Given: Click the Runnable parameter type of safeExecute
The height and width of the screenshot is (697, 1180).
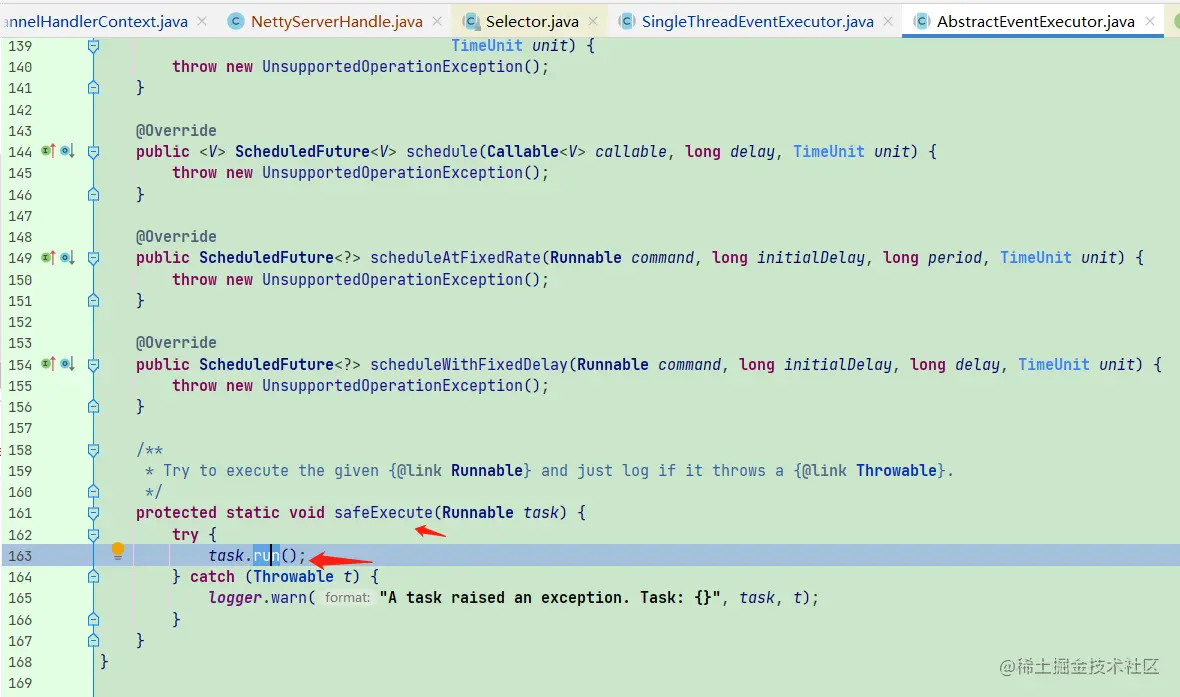Looking at the screenshot, I should coord(478,513).
